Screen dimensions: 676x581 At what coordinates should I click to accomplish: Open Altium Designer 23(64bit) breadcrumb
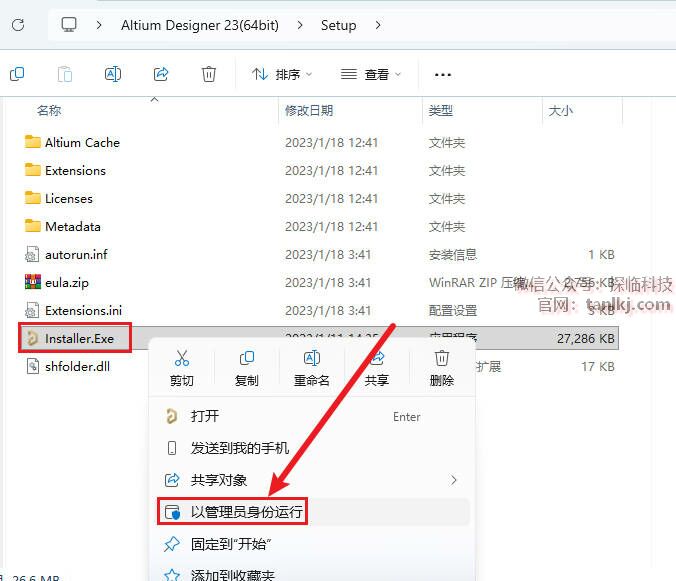click(200, 25)
